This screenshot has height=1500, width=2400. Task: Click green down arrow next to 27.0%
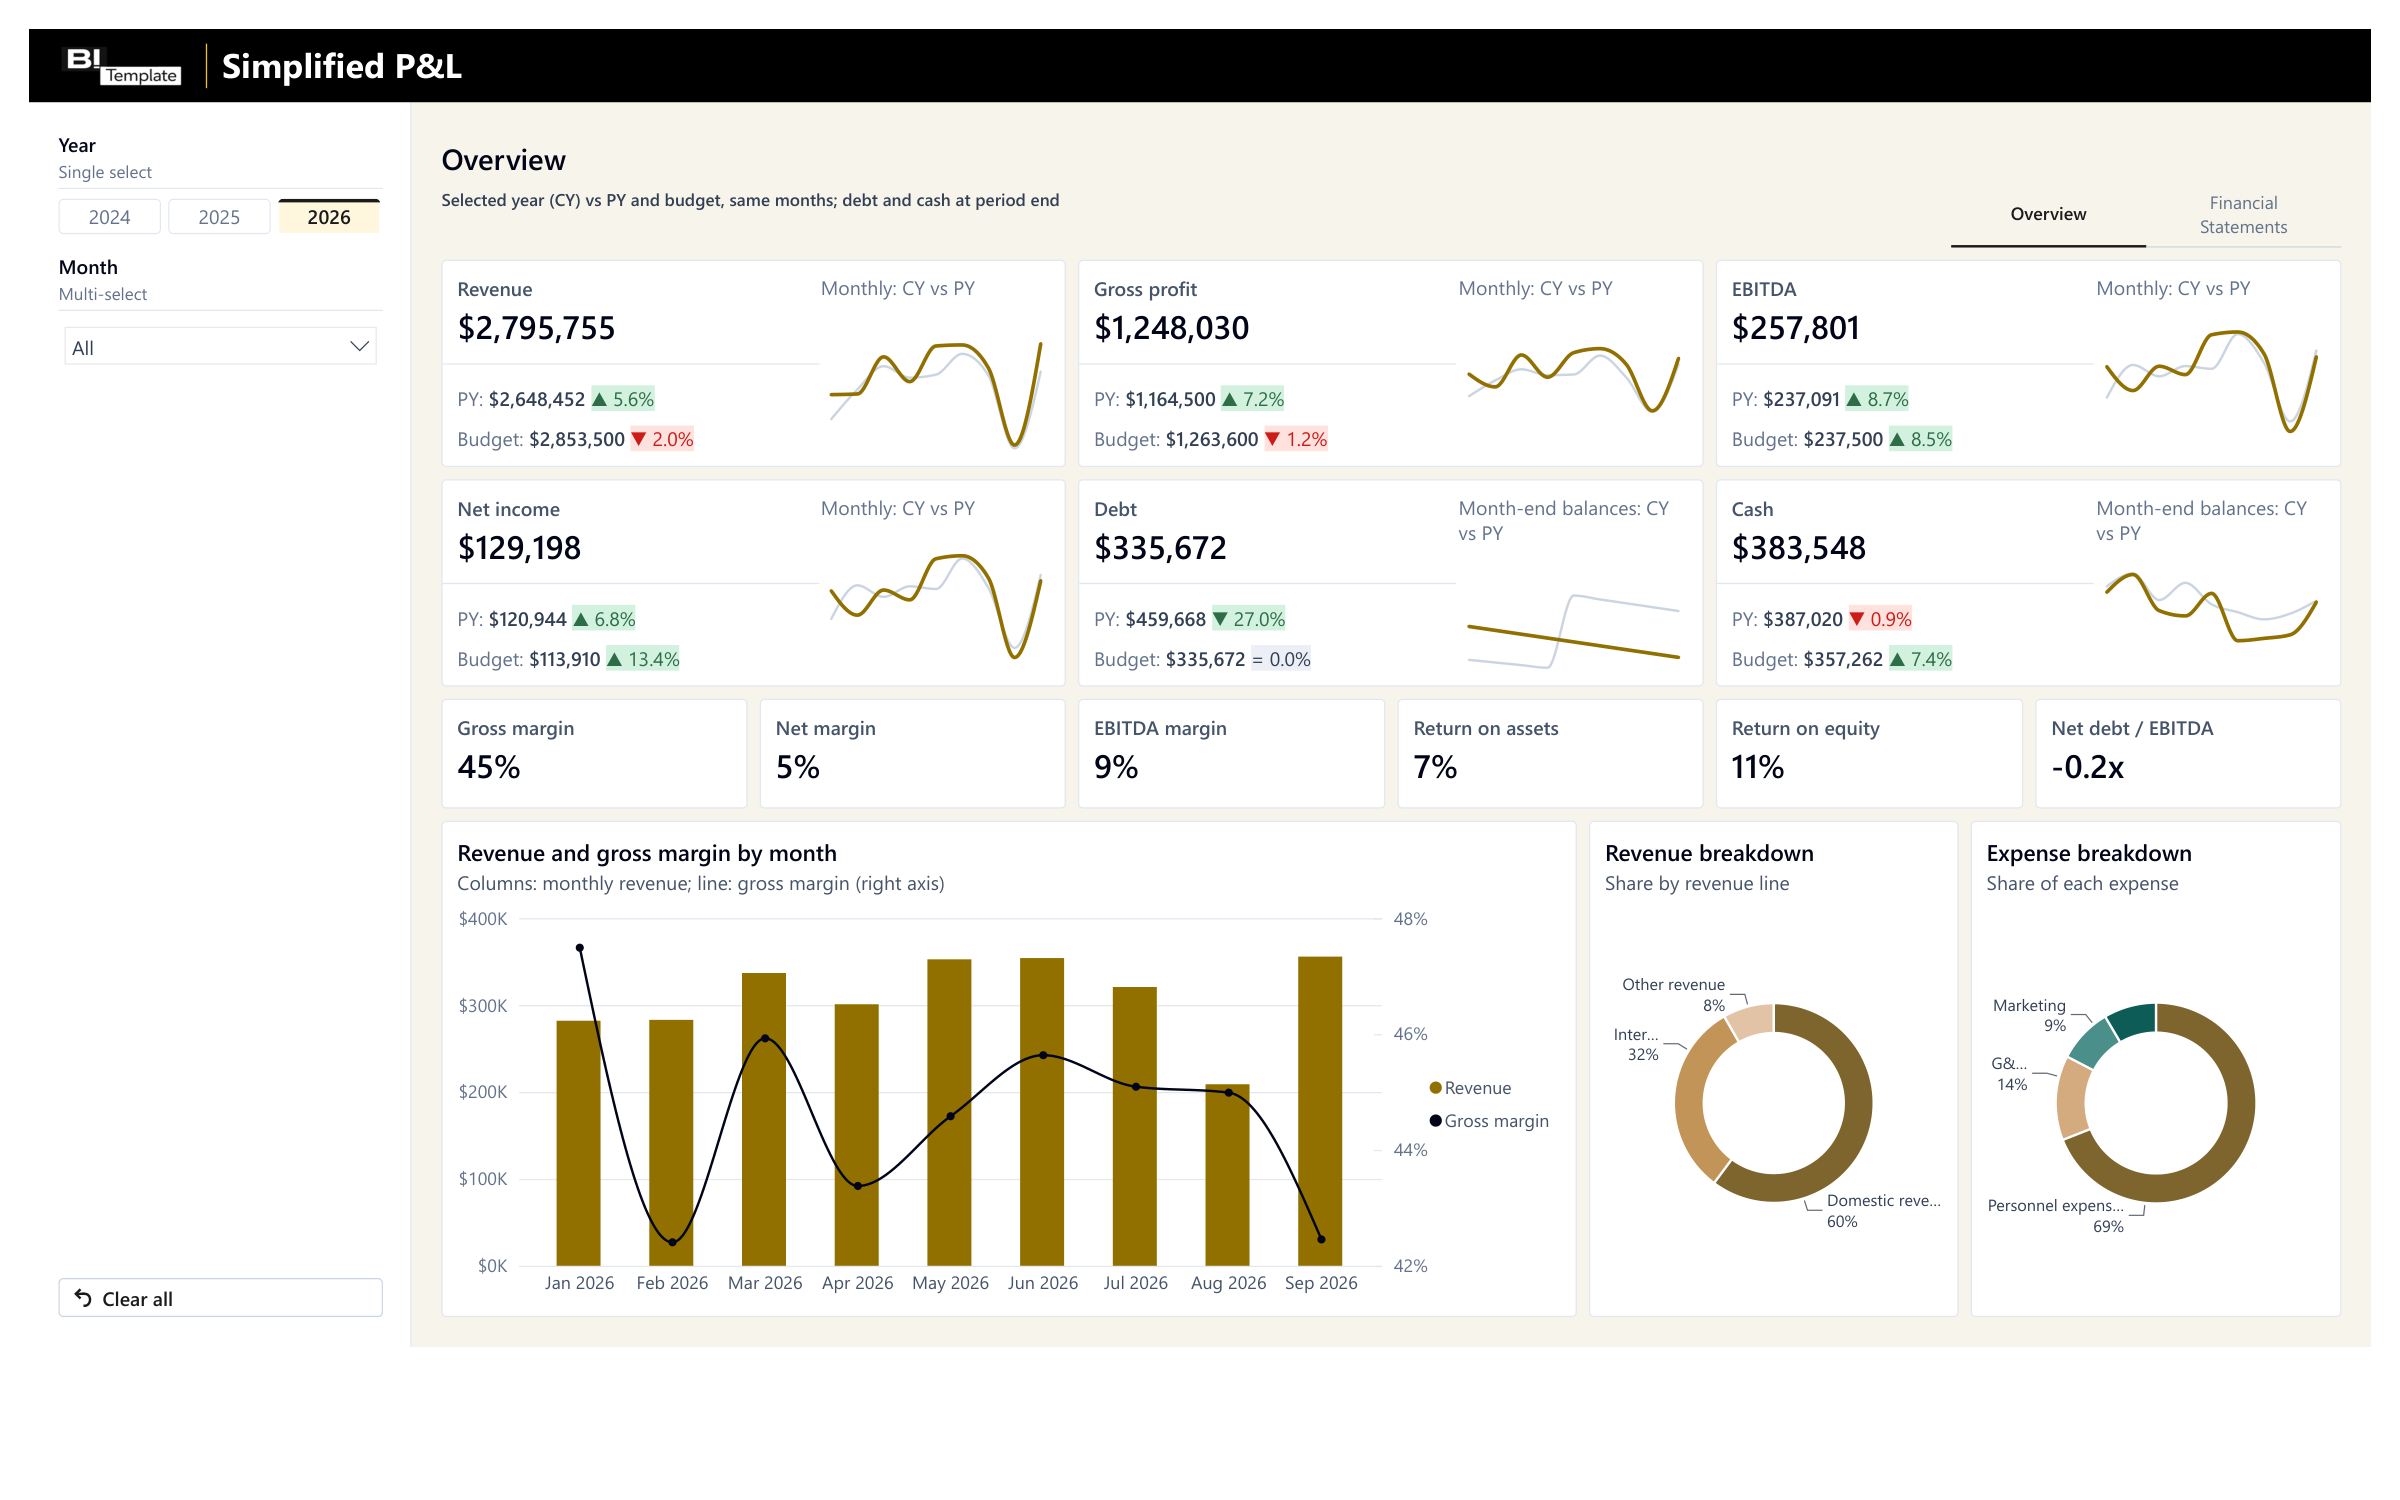(x=1220, y=619)
